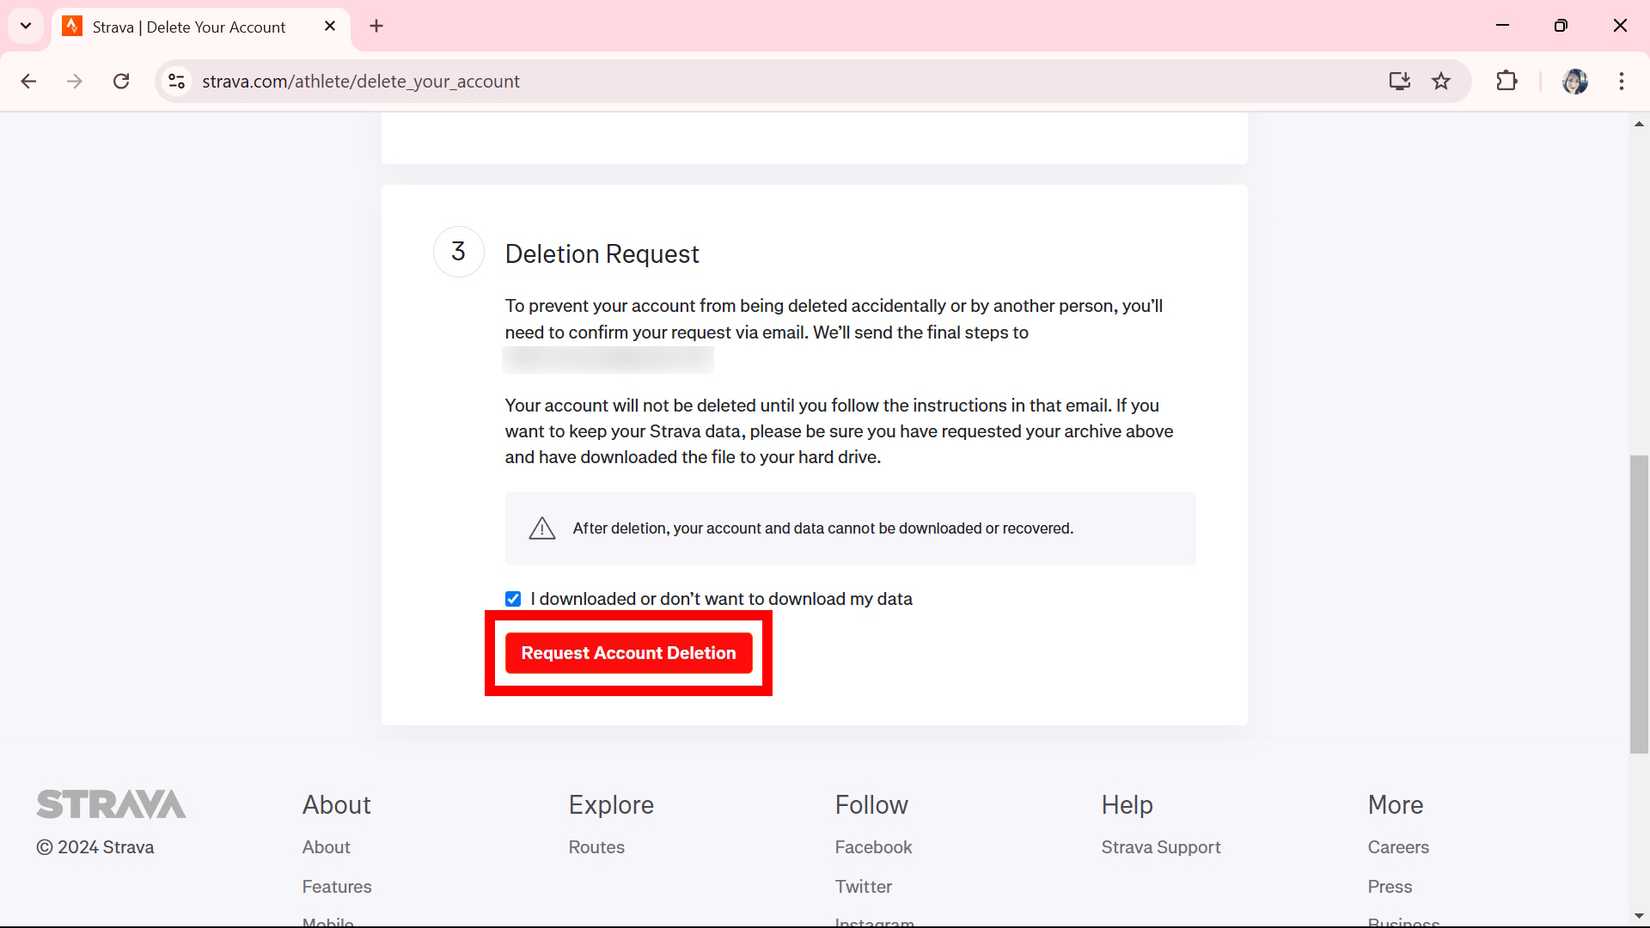This screenshot has height=928, width=1650.
Task: Bookmark this page with the star icon
Action: [x=1441, y=81]
